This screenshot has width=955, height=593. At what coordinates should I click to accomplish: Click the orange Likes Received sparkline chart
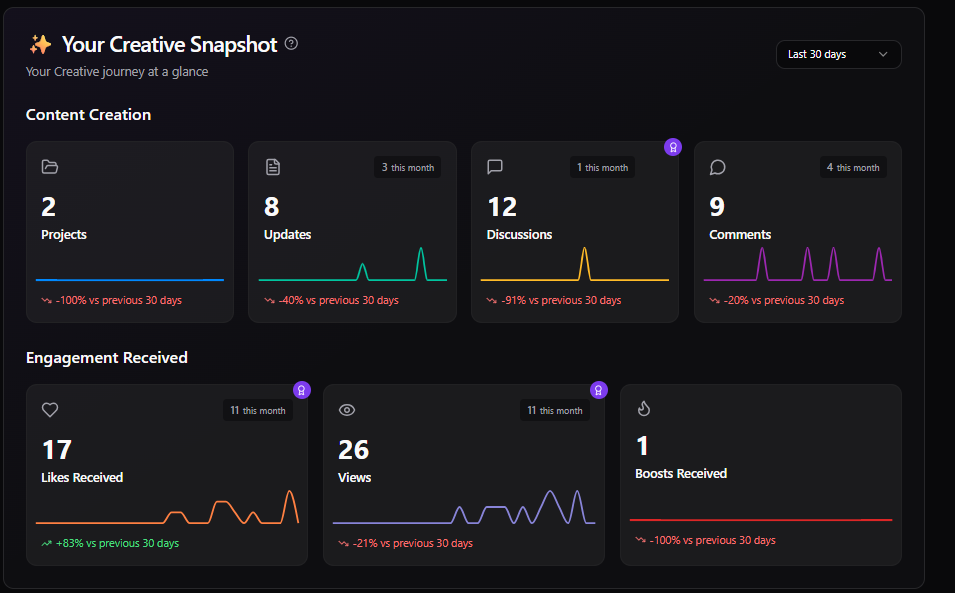(x=167, y=507)
